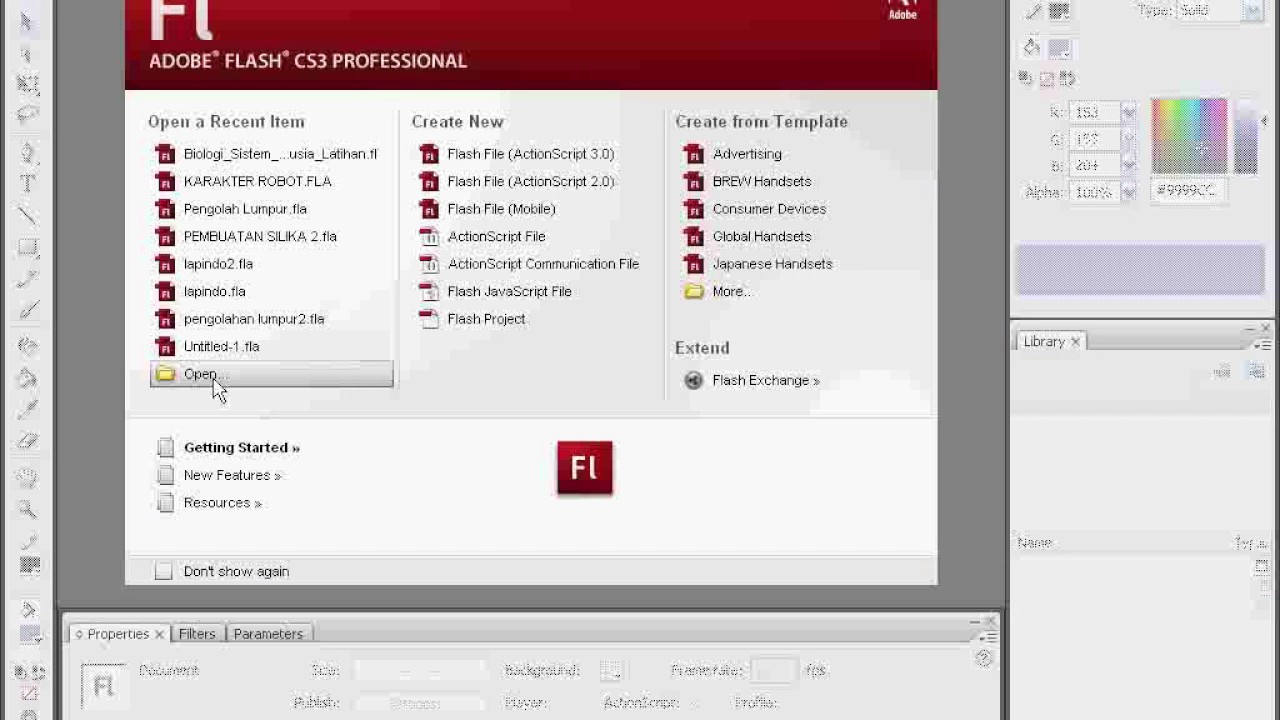Open the Resources link
This screenshot has height=720, width=1280.
222,503
